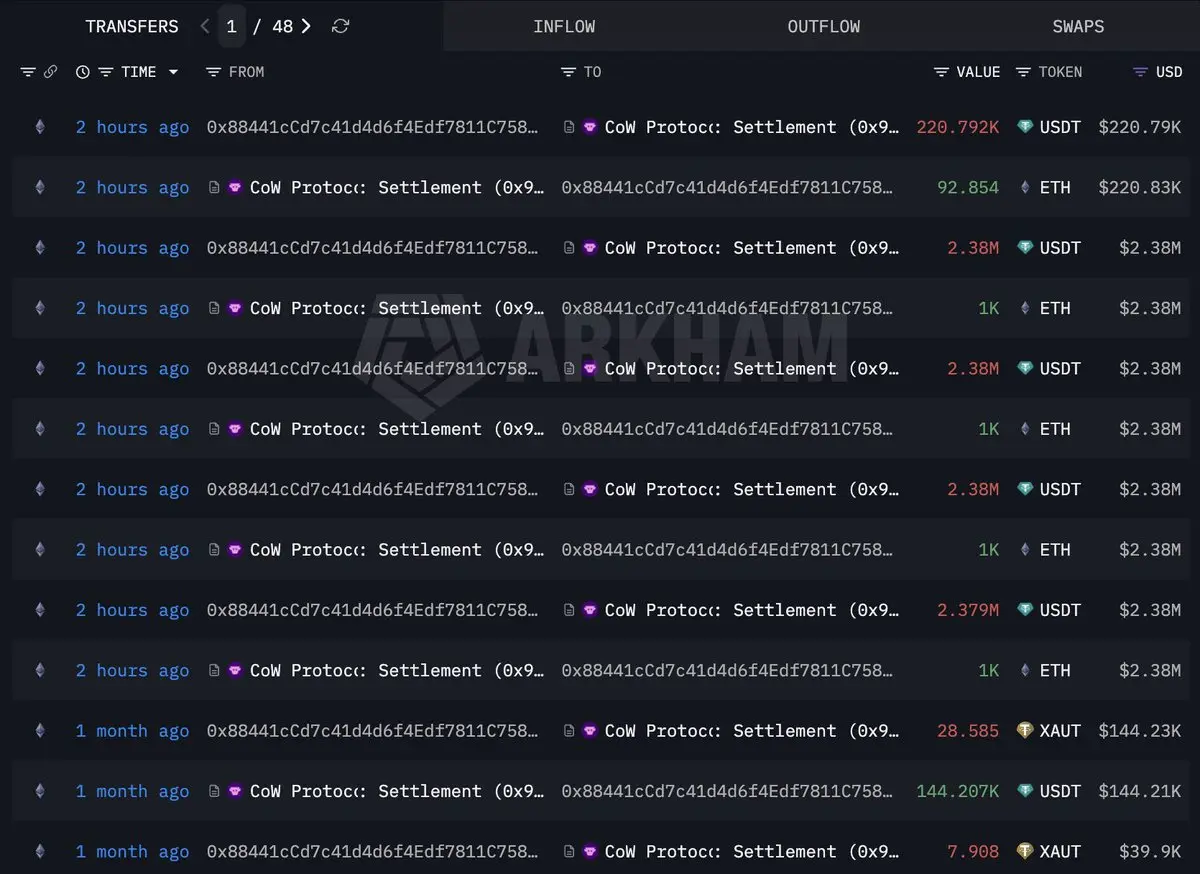Switch to the INFLOW tab

pos(564,26)
